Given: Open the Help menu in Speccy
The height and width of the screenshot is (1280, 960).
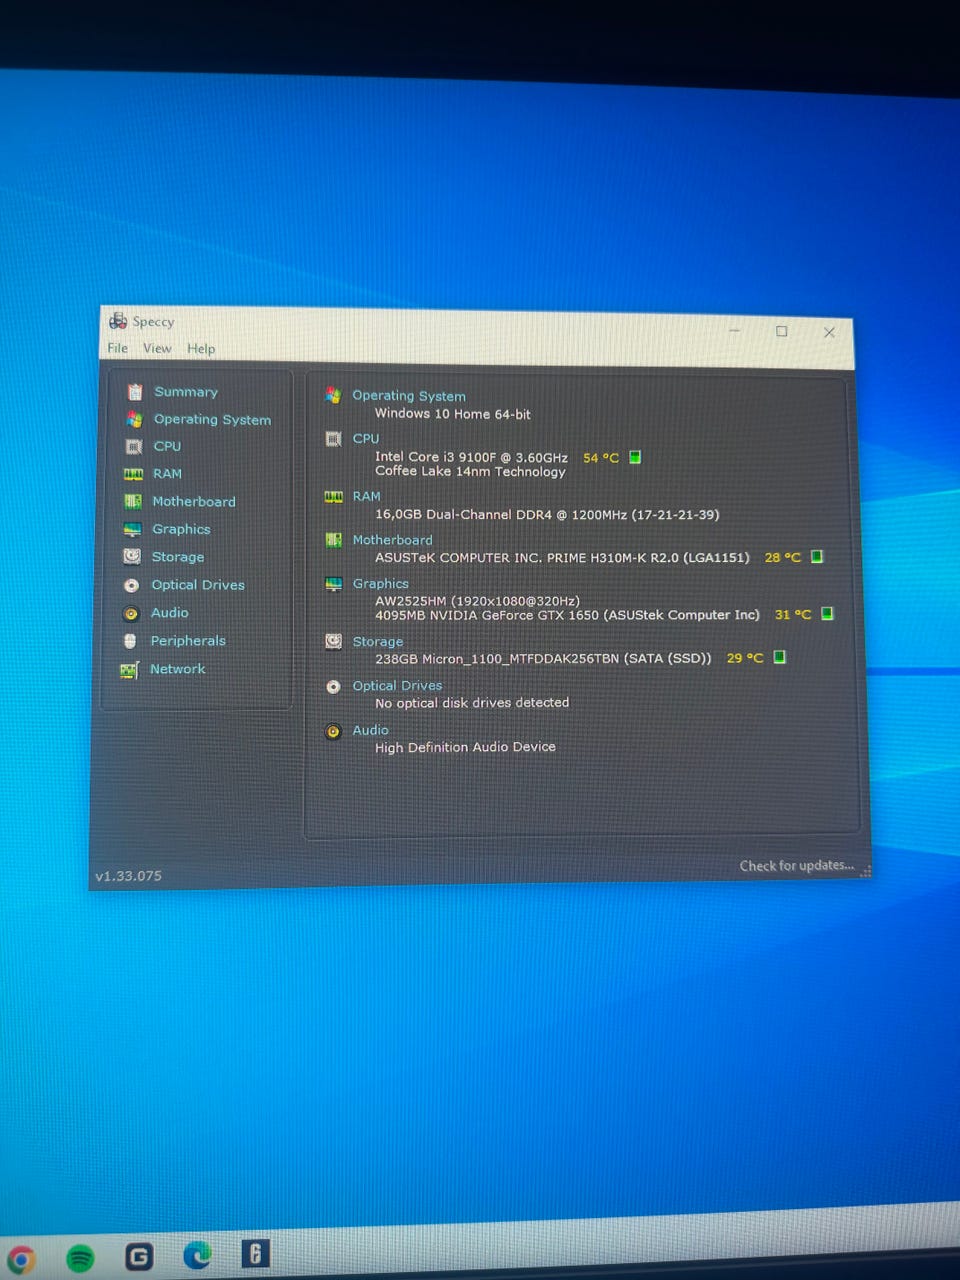Looking at the screenshot, I should pyautogui.click(x=201, y=349).
